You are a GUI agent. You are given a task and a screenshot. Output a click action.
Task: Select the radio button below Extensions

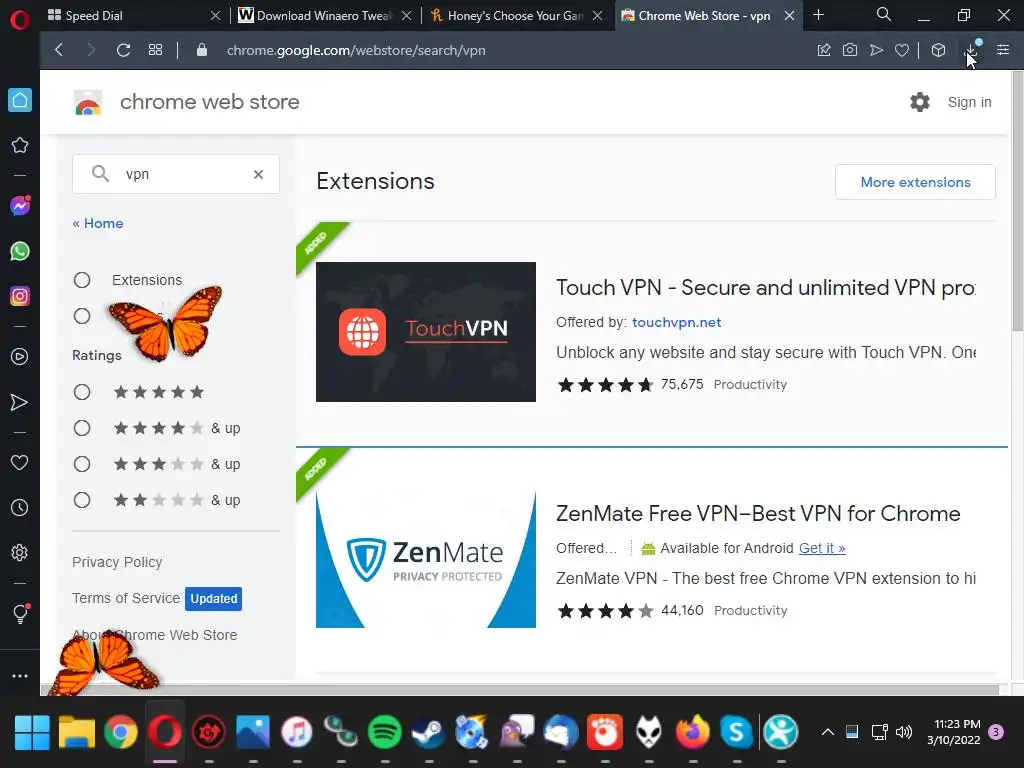coord(82,316)
